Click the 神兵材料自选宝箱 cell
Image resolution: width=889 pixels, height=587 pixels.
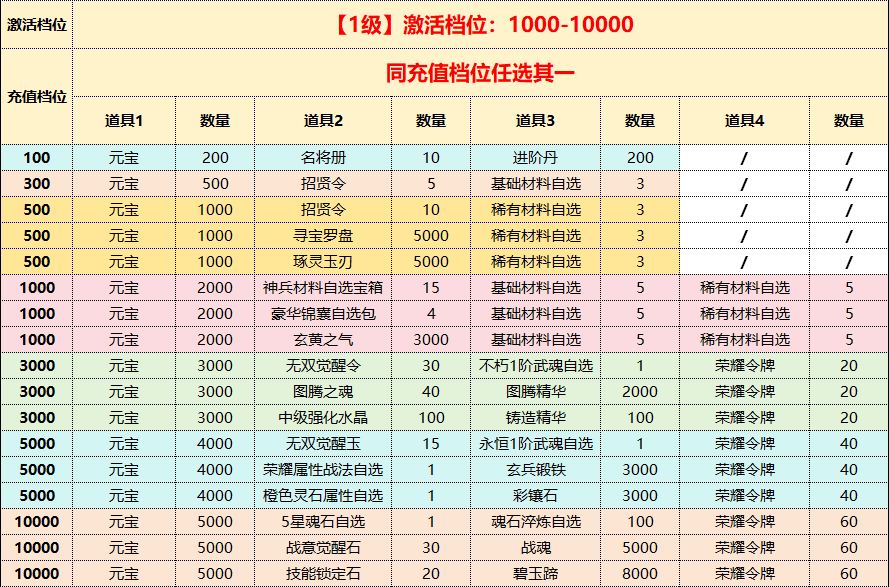click(x=323, y=288)
